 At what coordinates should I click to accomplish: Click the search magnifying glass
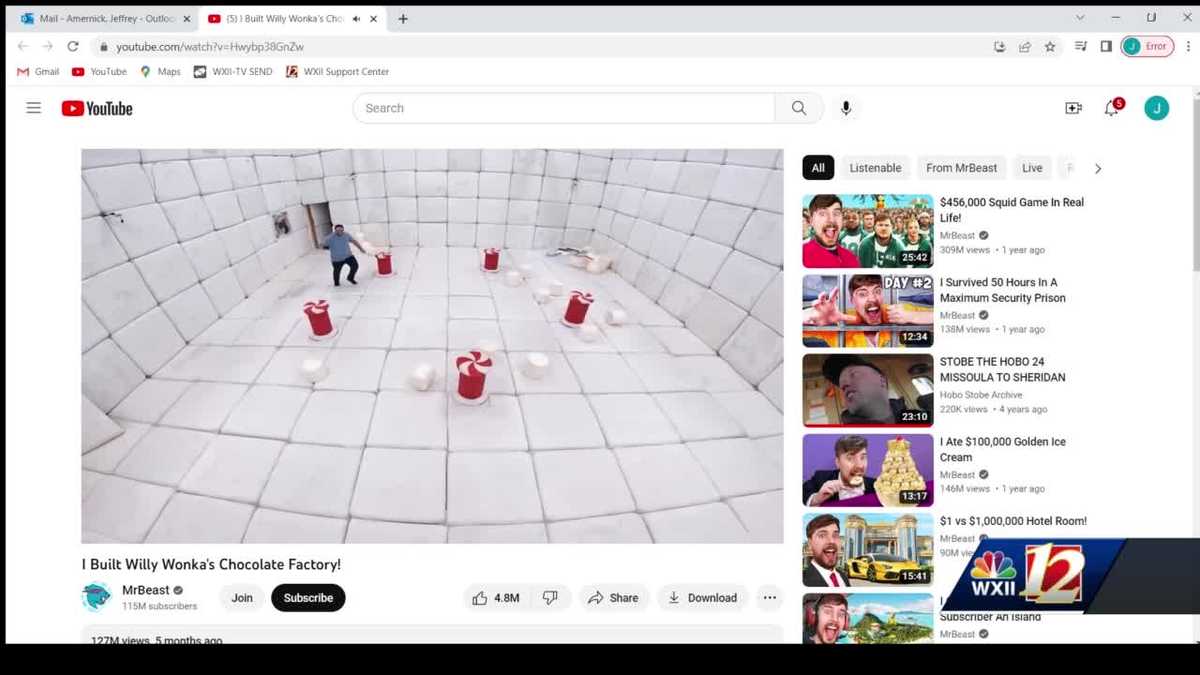tap(798, 107)
